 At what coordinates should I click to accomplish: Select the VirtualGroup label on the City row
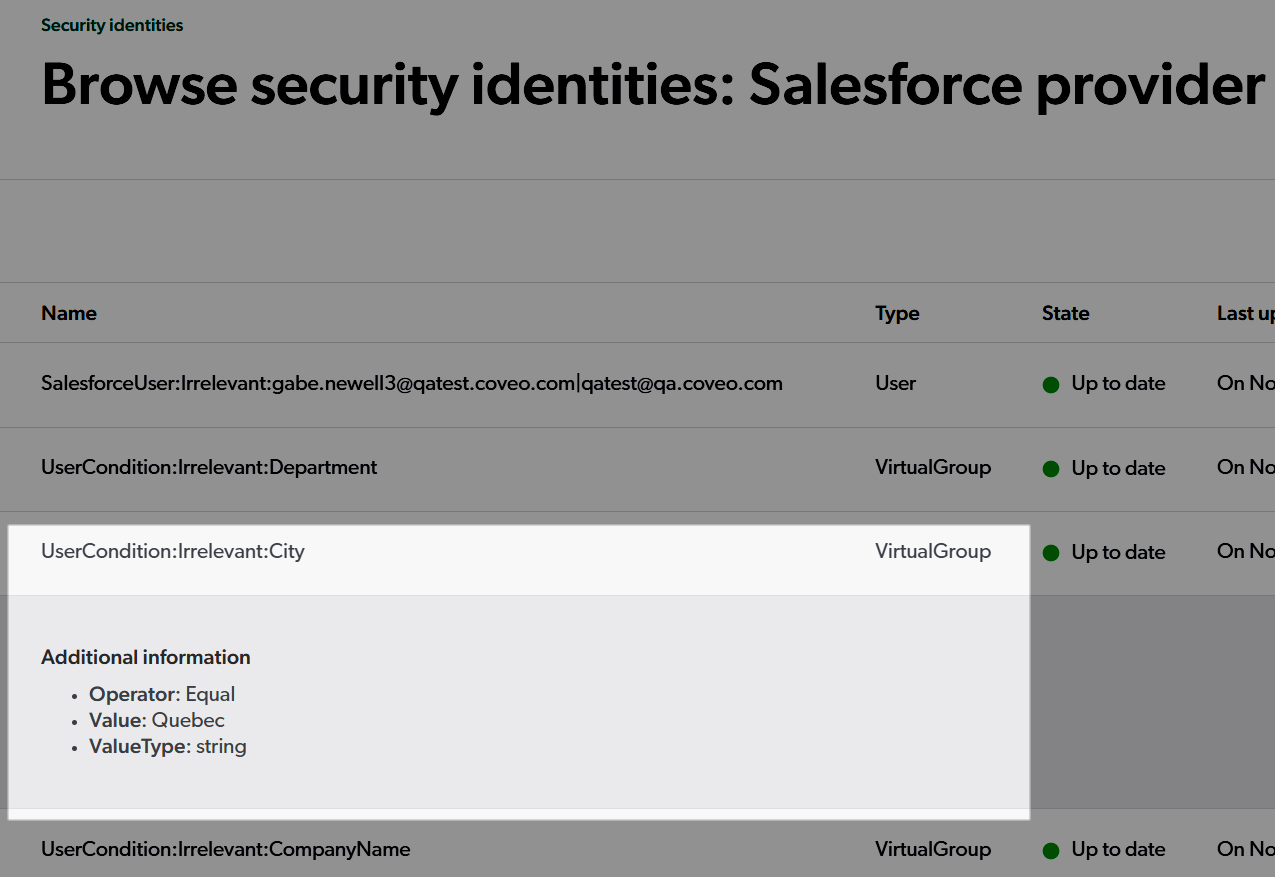coord(932,551)
